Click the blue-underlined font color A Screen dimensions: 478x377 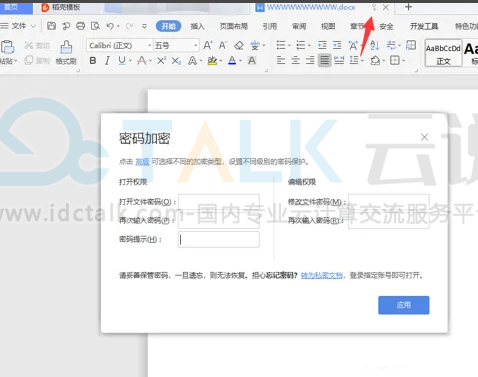[x=232, y=61]
